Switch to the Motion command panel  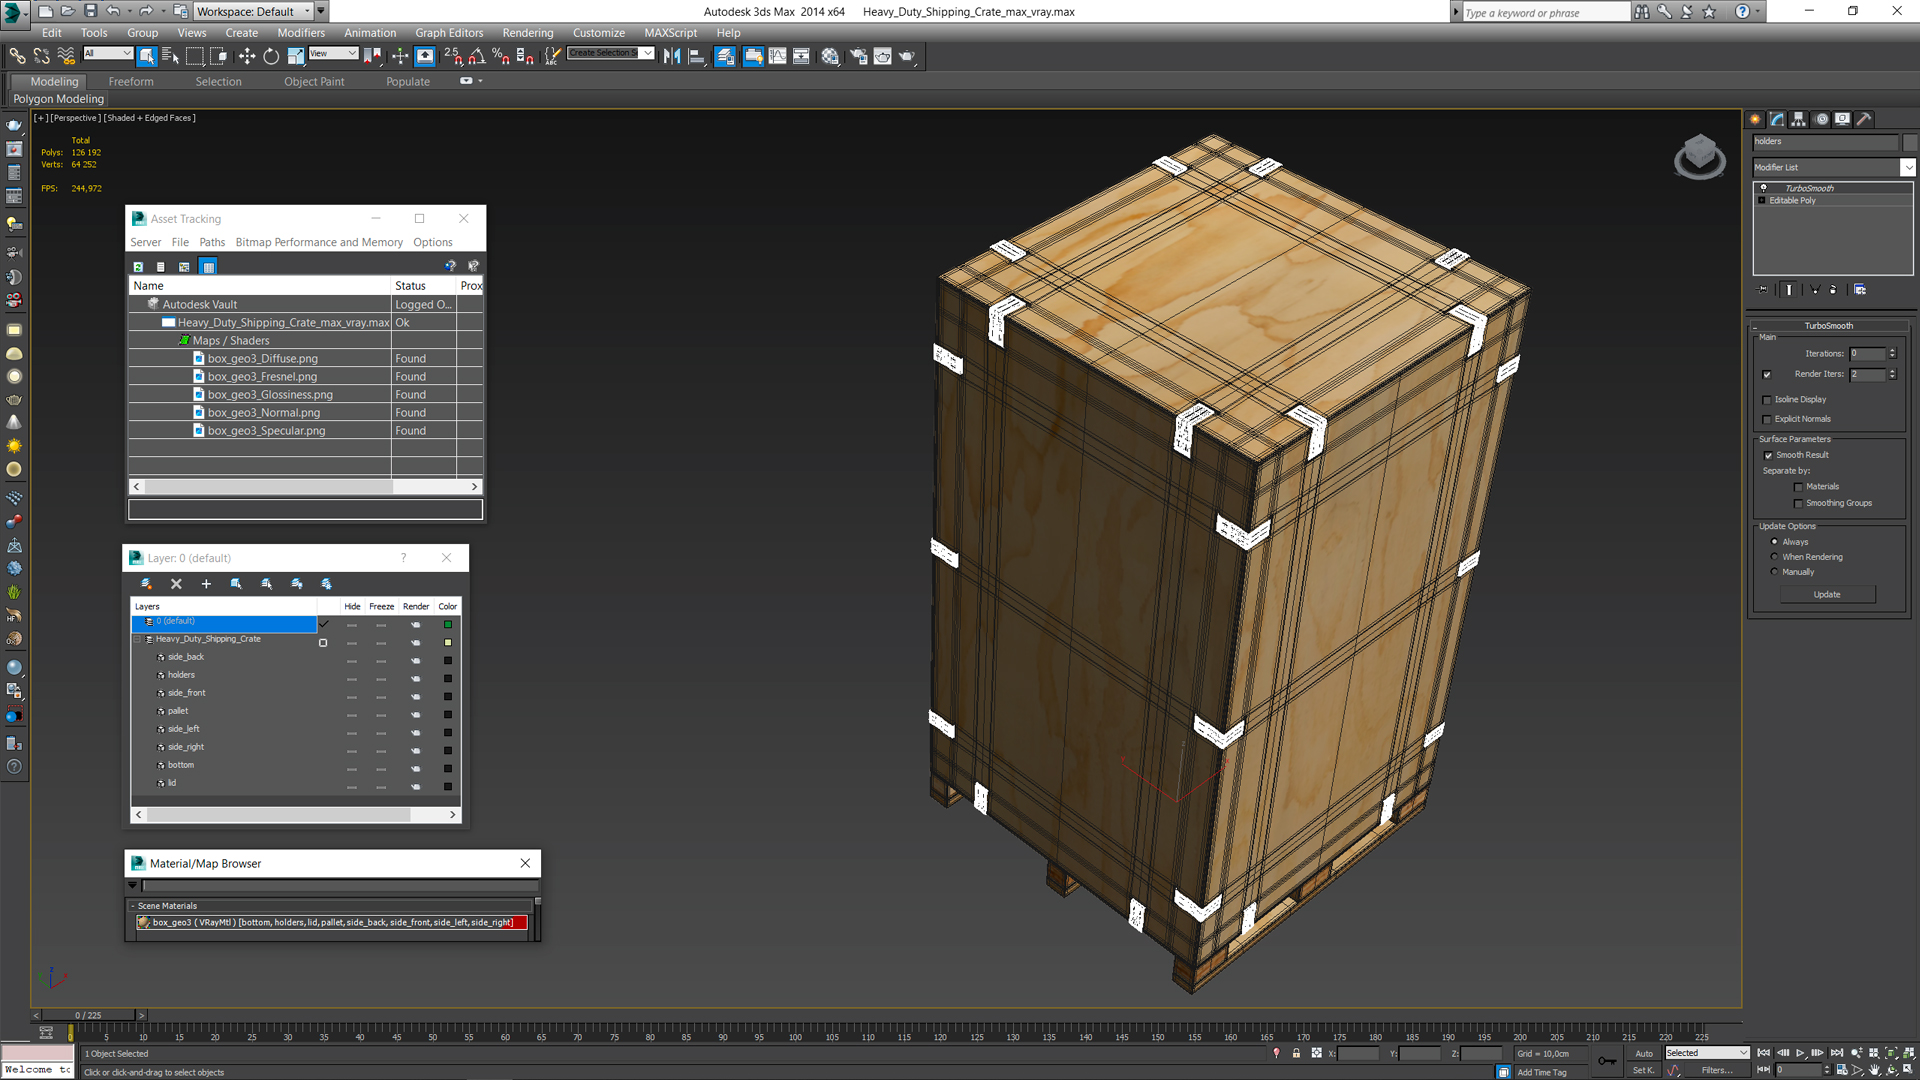[x=1821, y=119]
